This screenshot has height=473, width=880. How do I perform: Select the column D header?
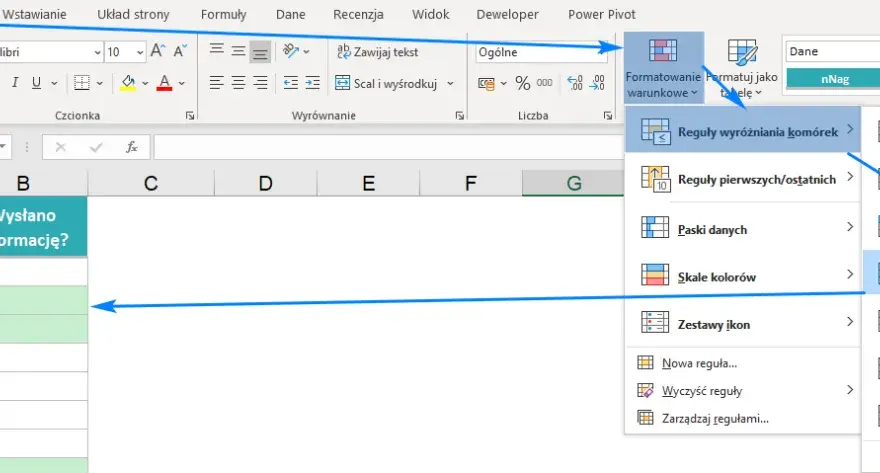[265, 183]
